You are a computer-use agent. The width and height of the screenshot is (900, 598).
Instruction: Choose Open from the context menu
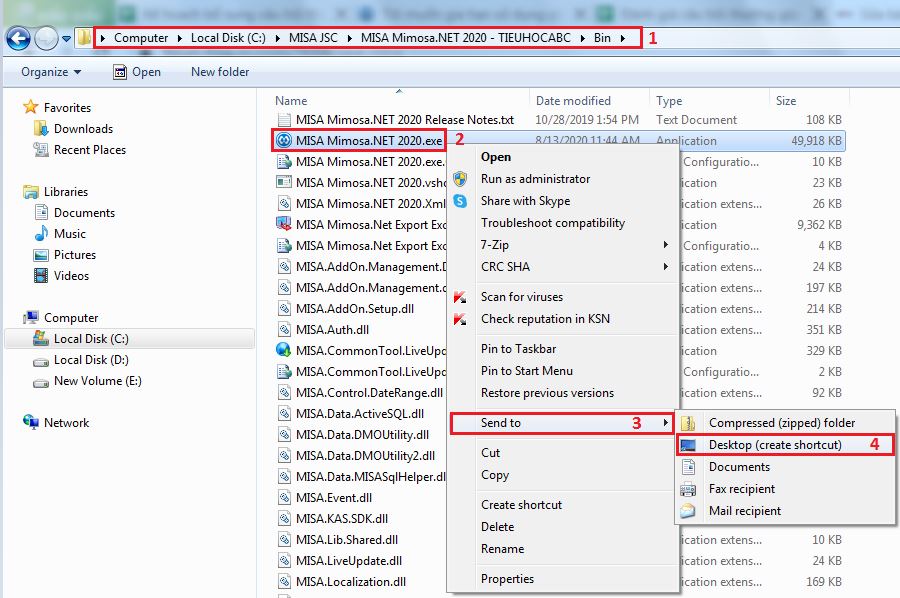496,157
